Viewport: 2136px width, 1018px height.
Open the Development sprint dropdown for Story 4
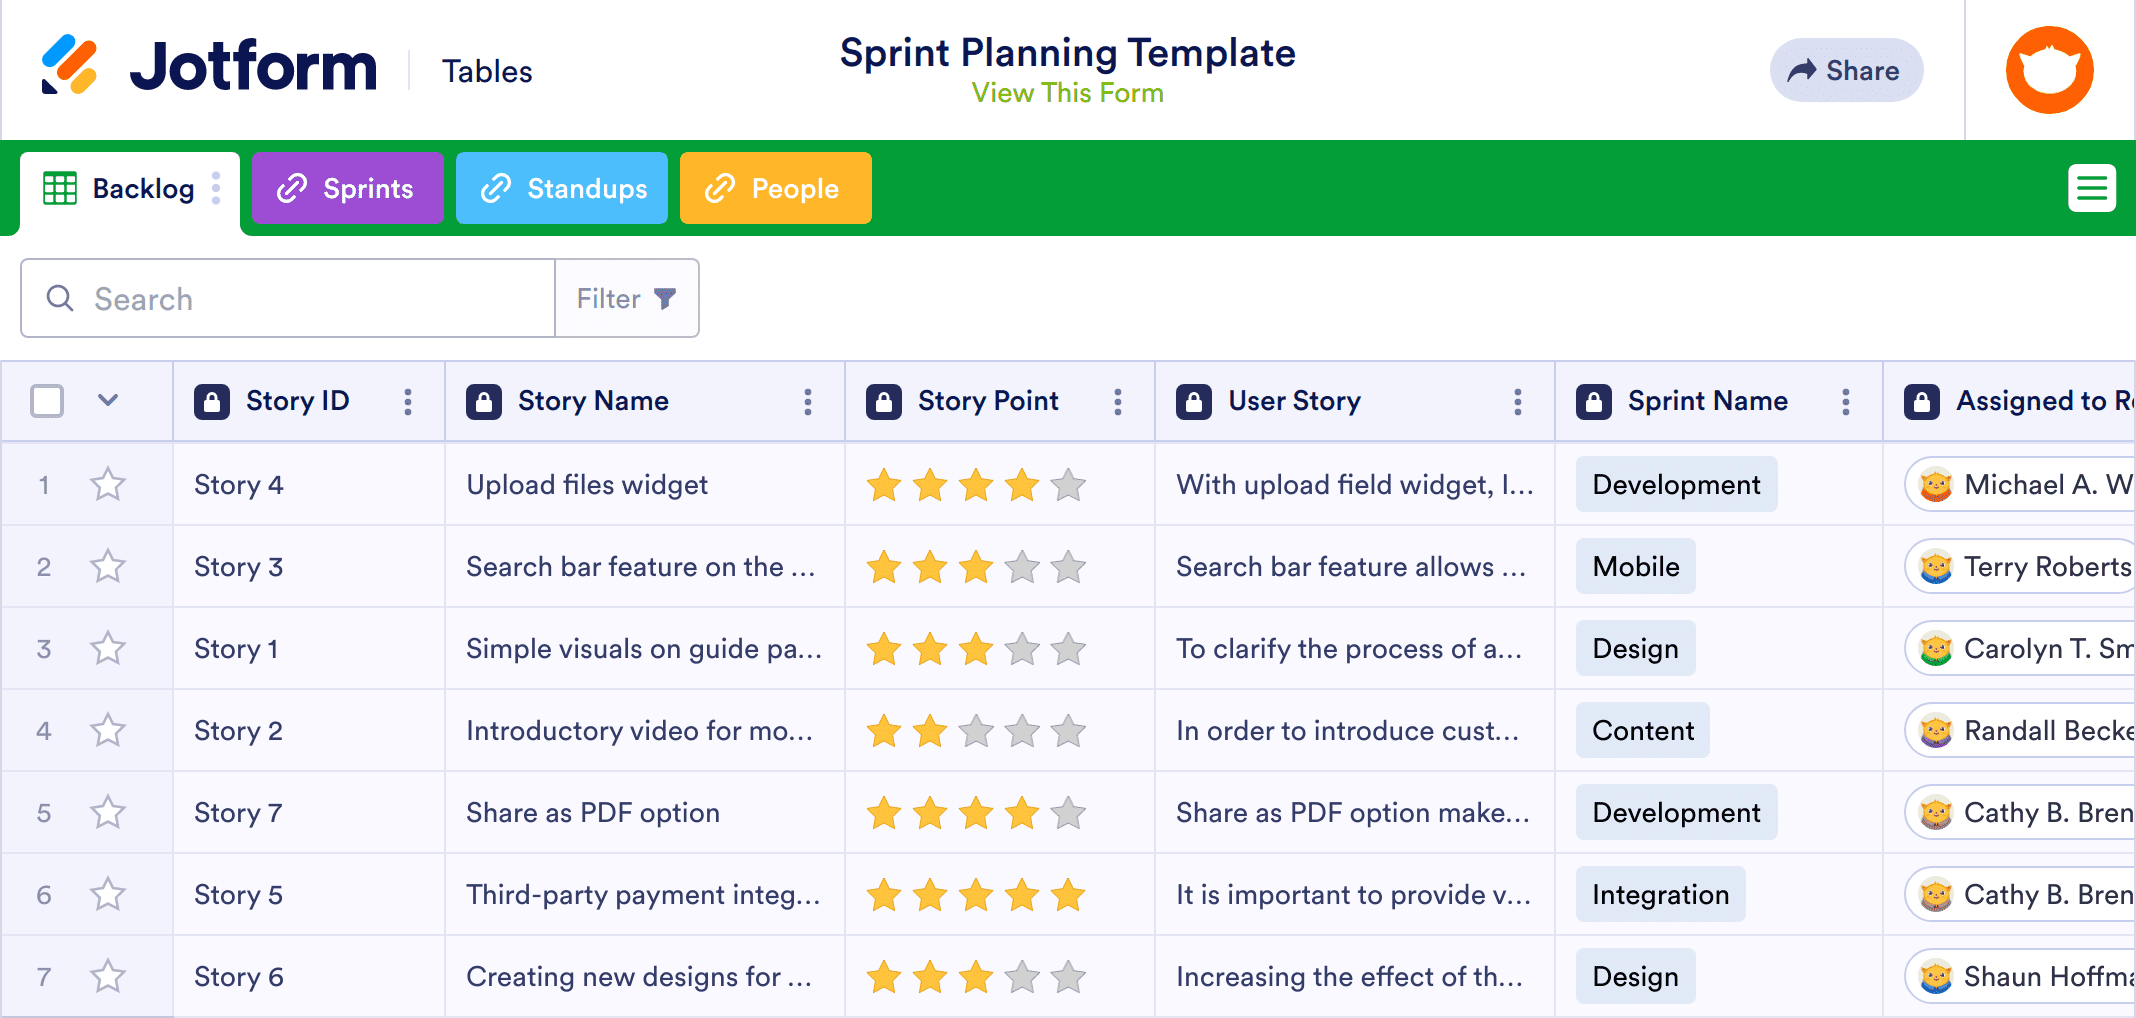(x=1676, y=485)
